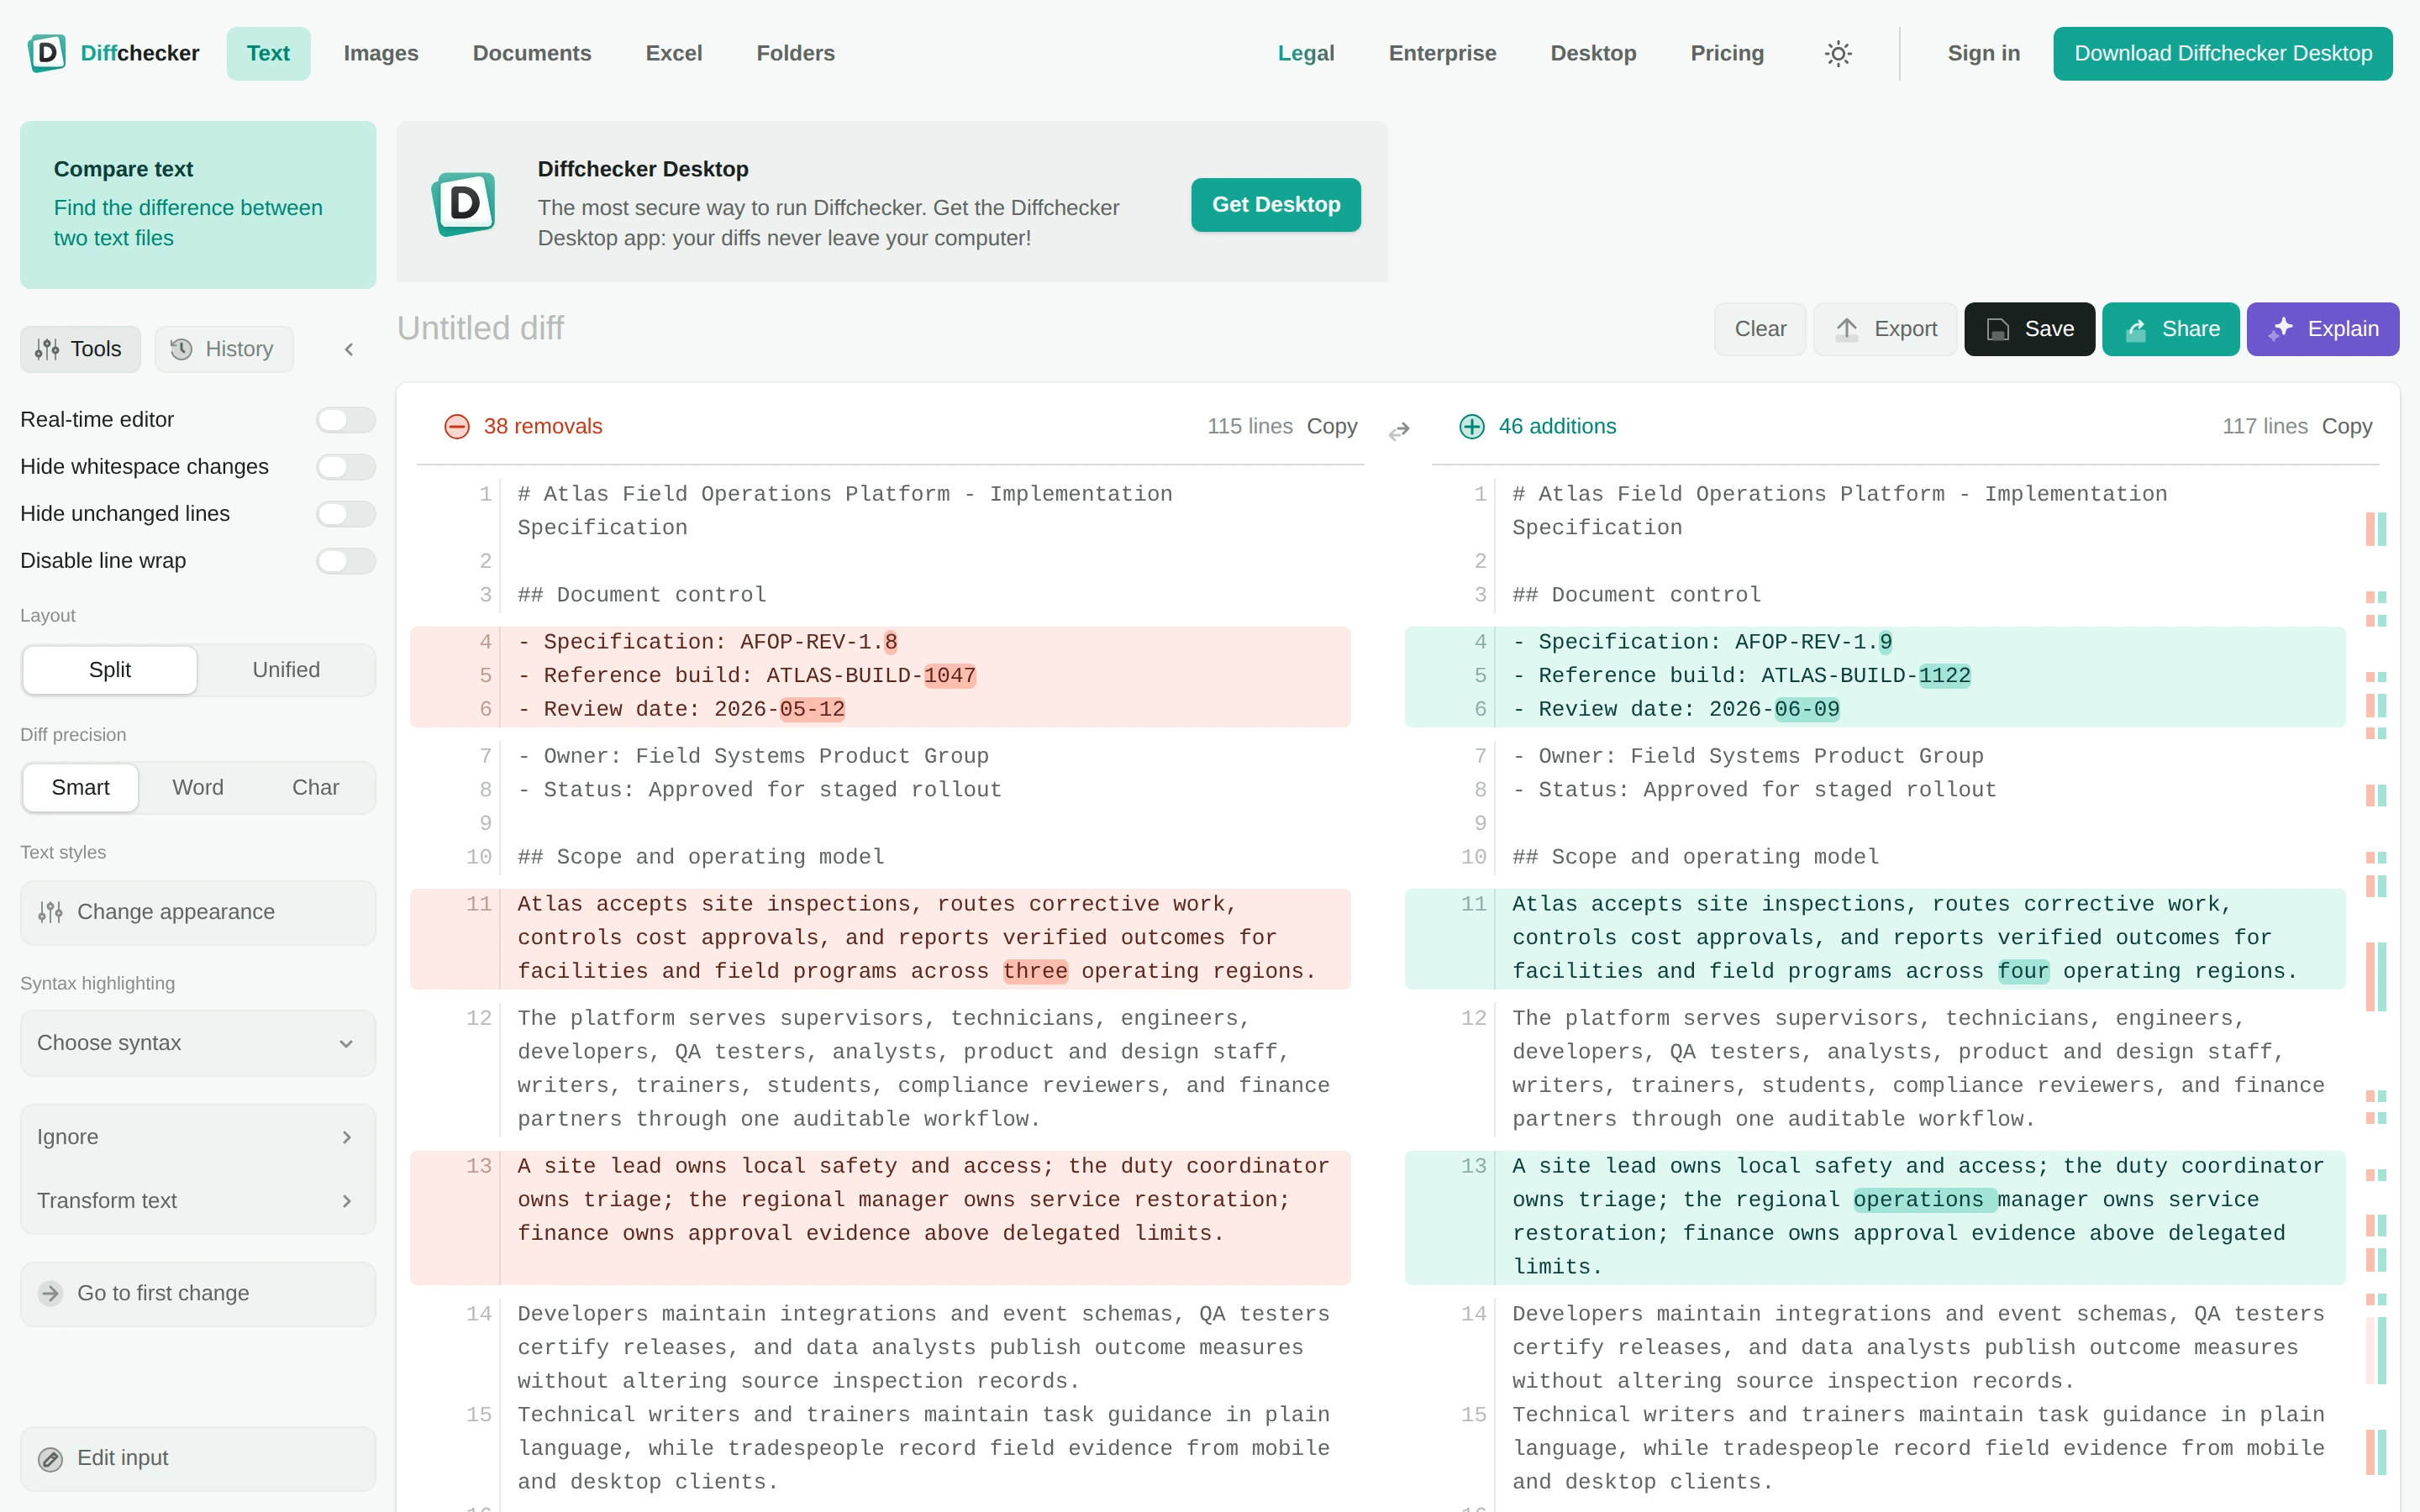Expand the Transform text options row
Screen dimensions: 2420x1512
tap(198, 1201)
